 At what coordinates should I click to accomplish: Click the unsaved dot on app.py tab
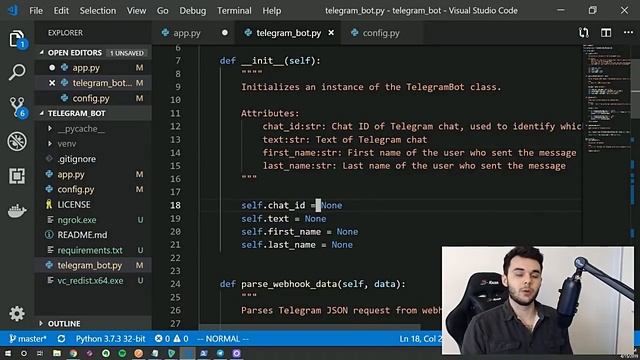point(224,33)
